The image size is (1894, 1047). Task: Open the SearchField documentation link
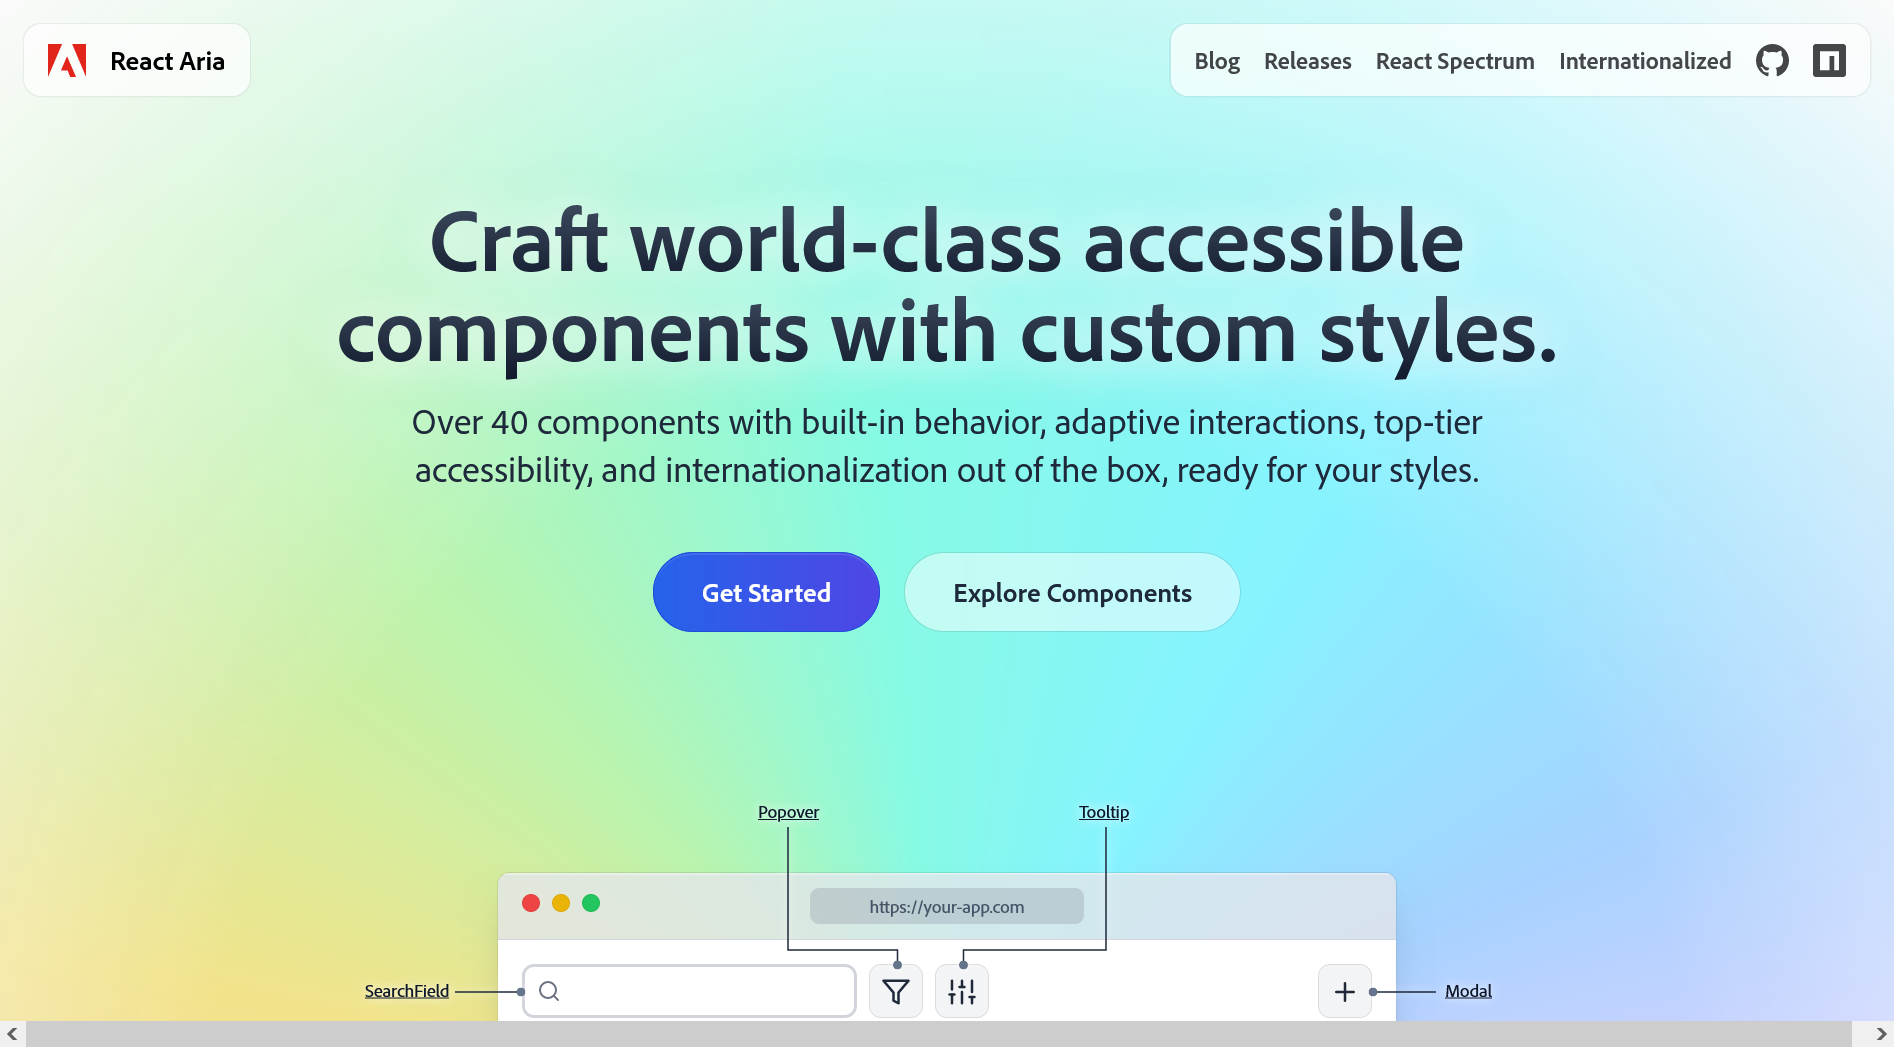[406, 991]
